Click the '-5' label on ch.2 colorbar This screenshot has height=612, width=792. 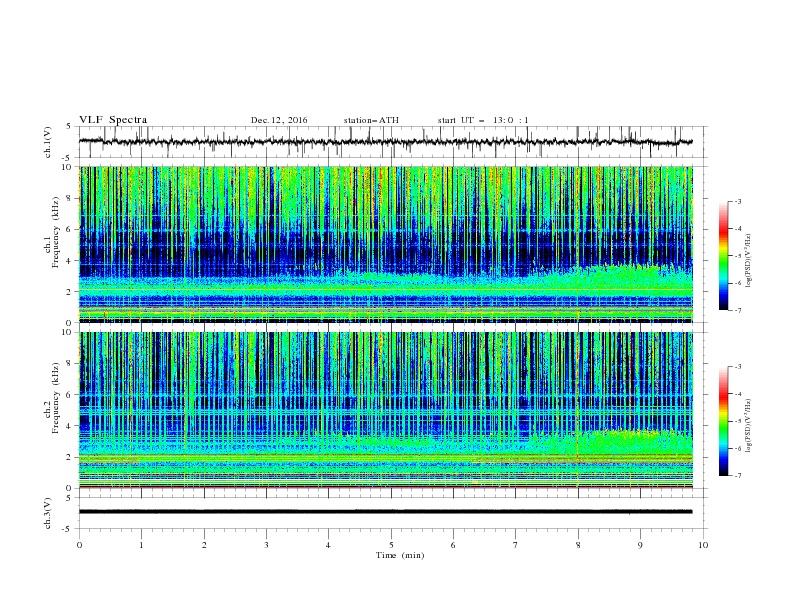[738, 421]
